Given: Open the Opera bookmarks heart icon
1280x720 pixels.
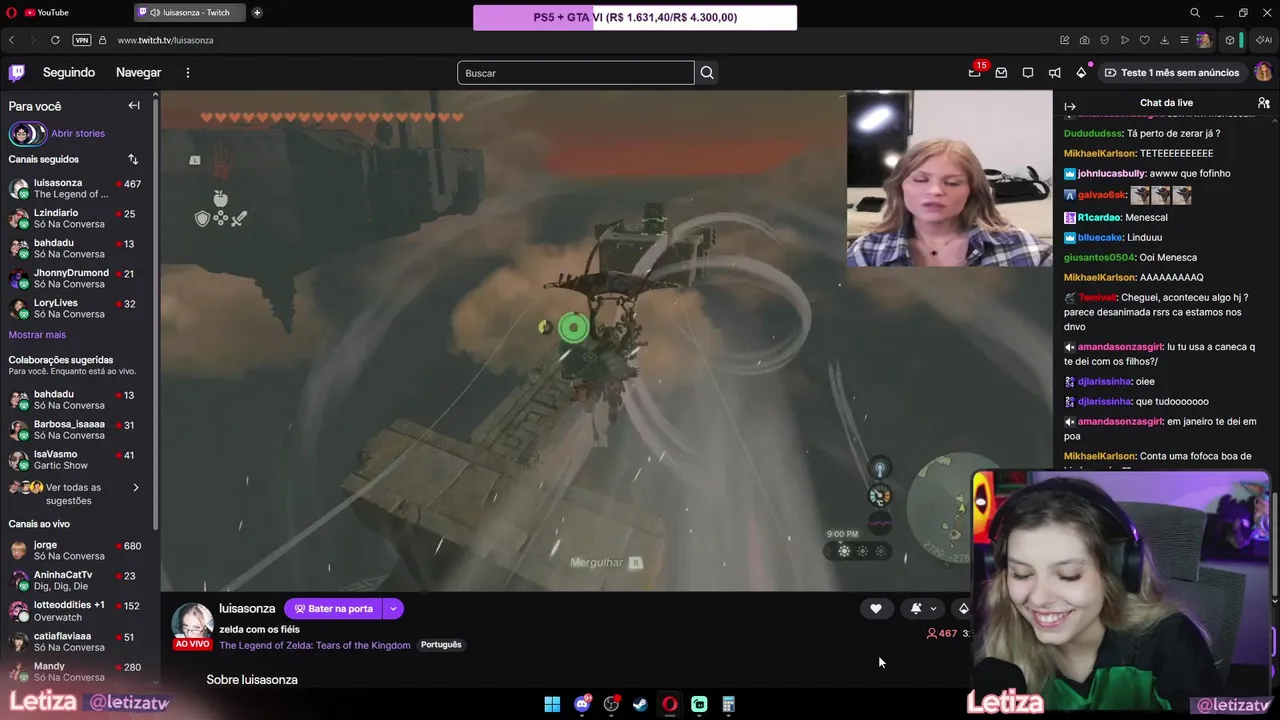Looking at the screenshot, I should coord(1145,40).
